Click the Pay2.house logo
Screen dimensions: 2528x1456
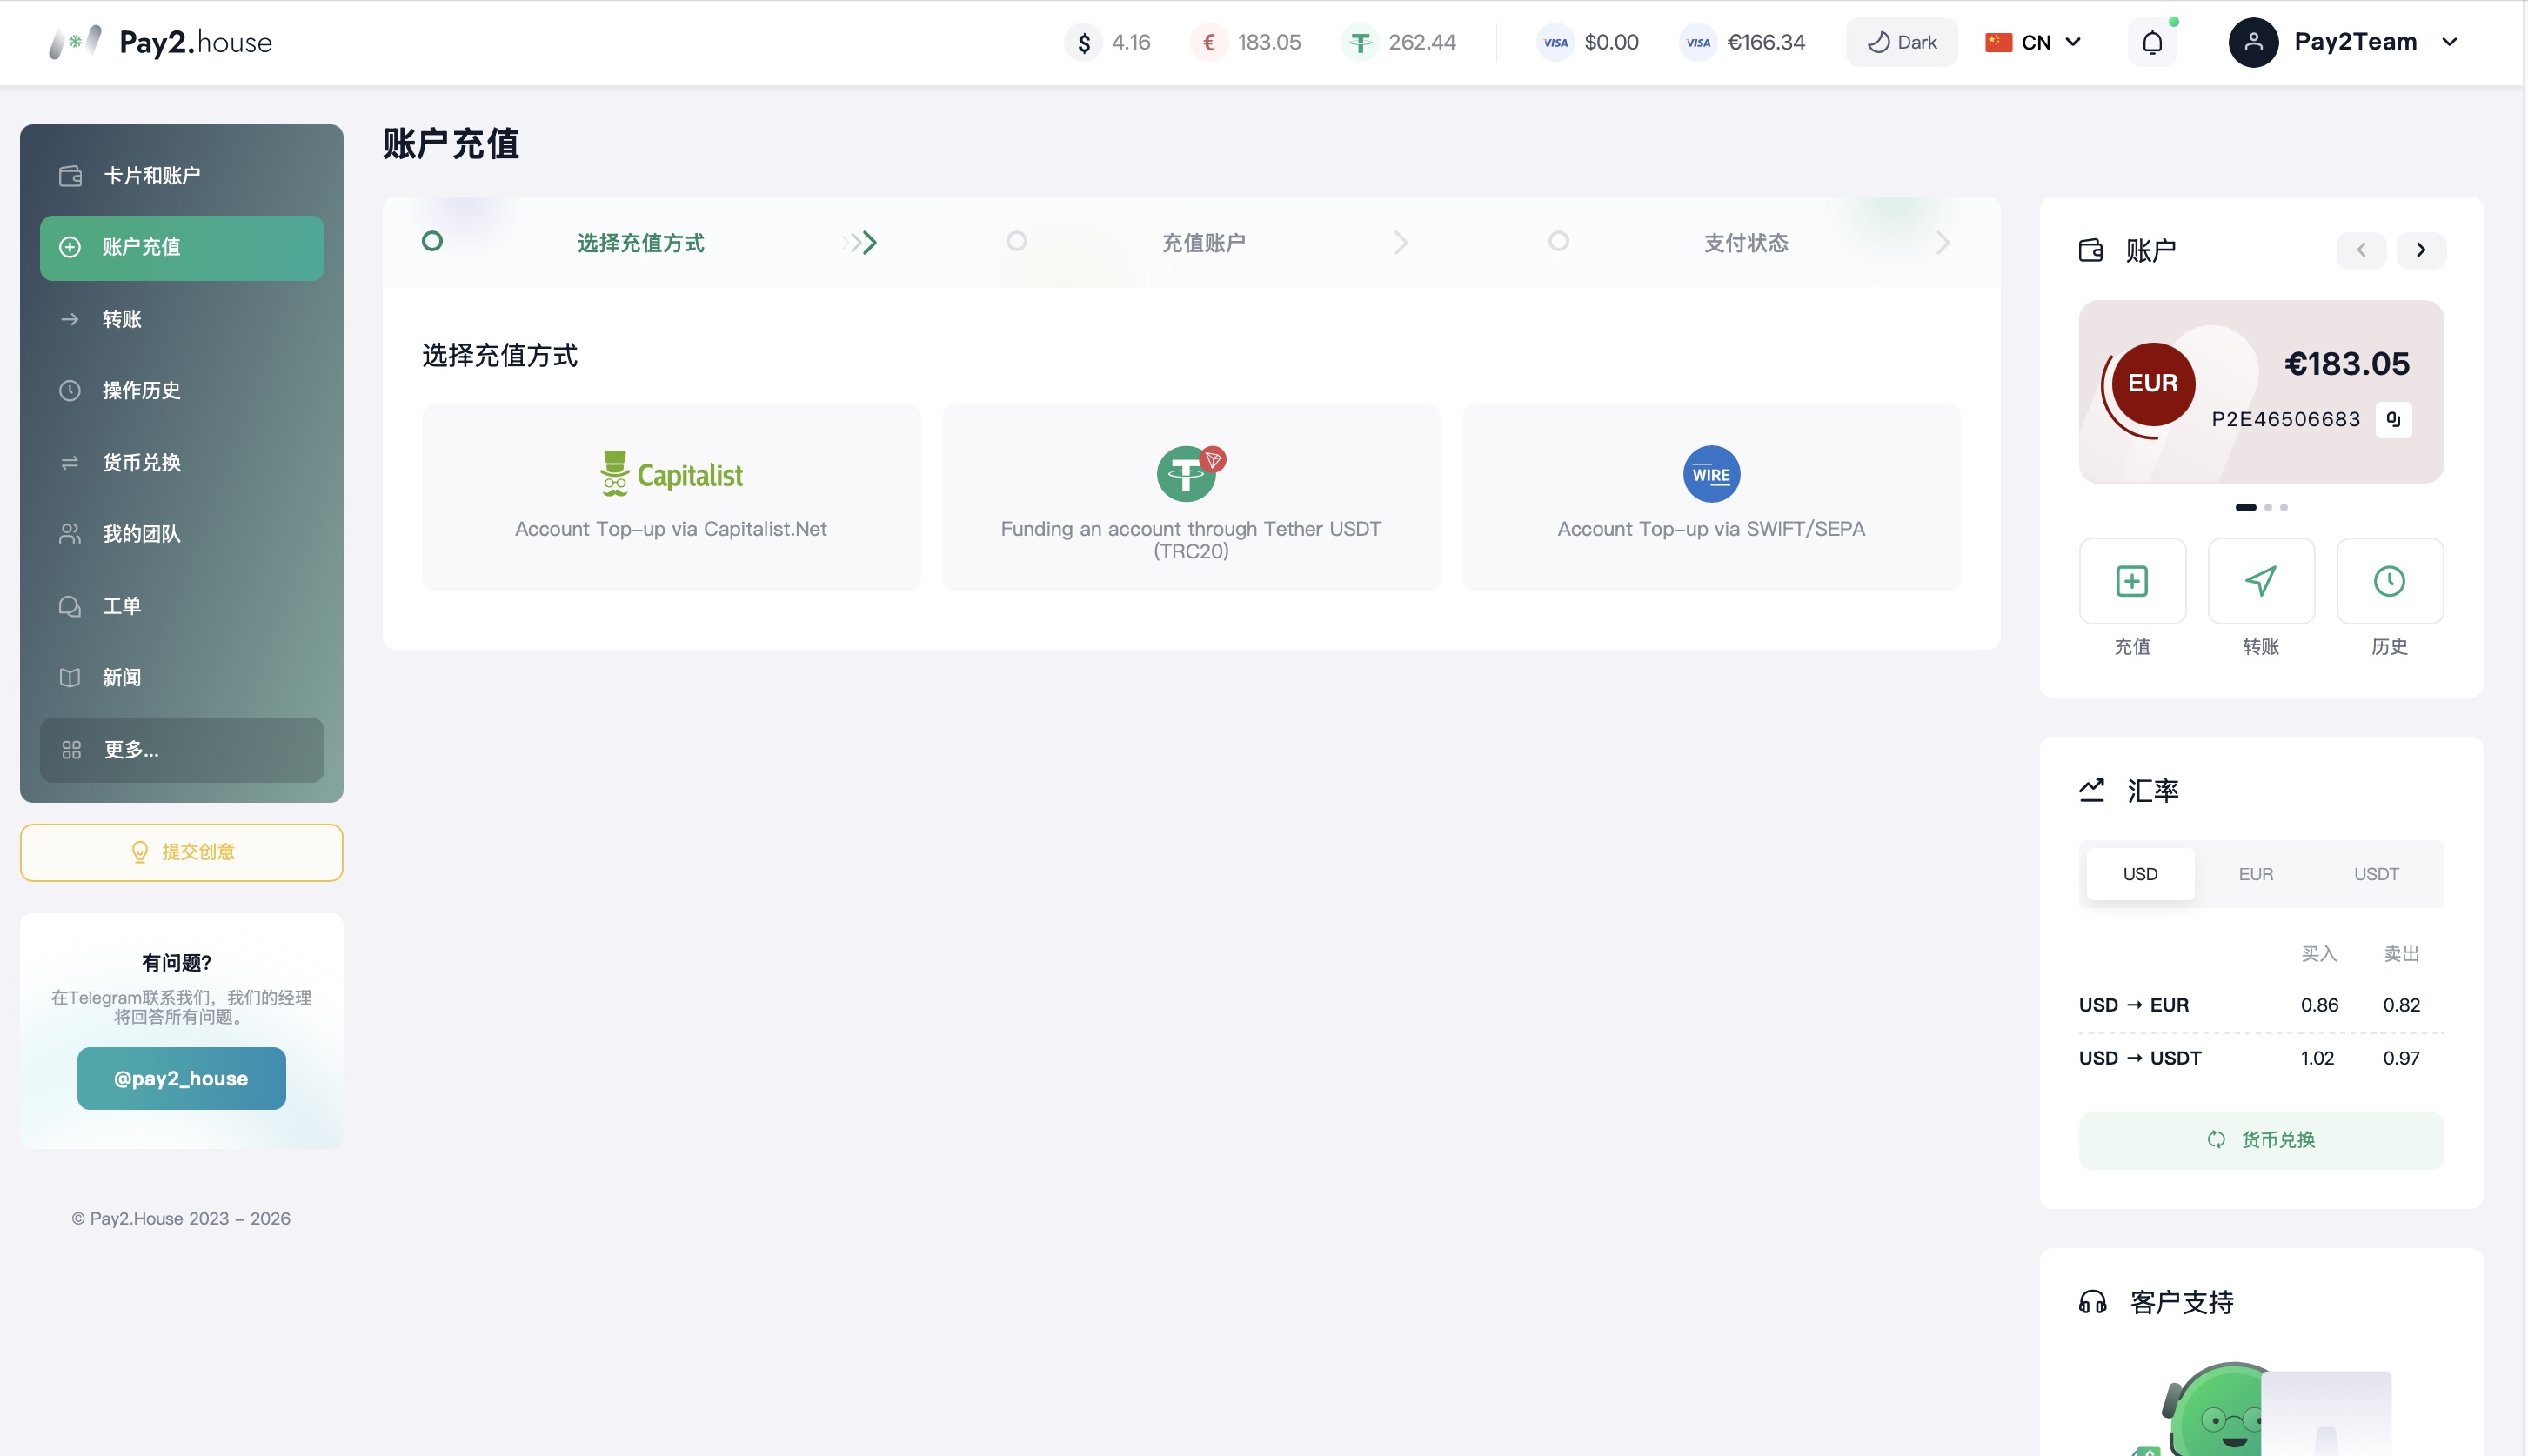coord(160,42)
